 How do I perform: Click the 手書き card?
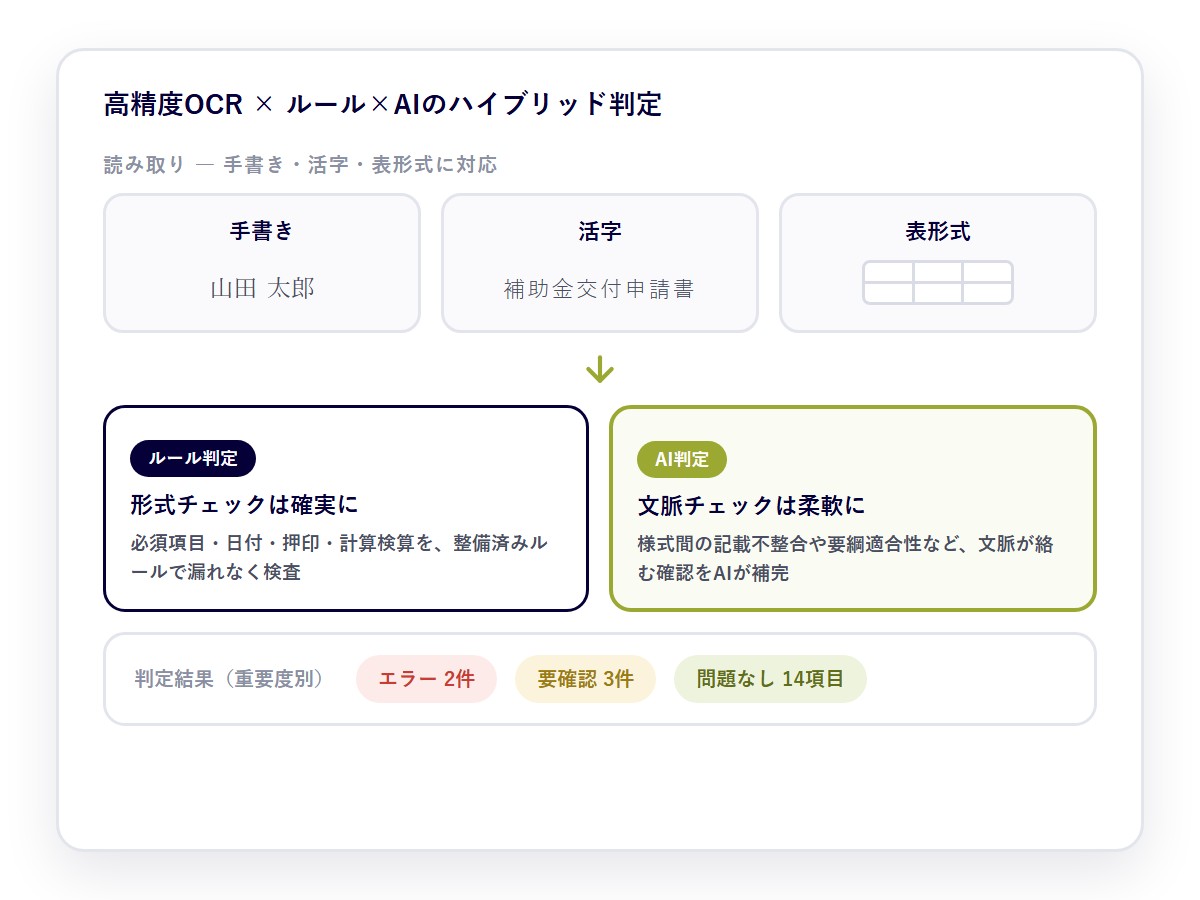262,263
